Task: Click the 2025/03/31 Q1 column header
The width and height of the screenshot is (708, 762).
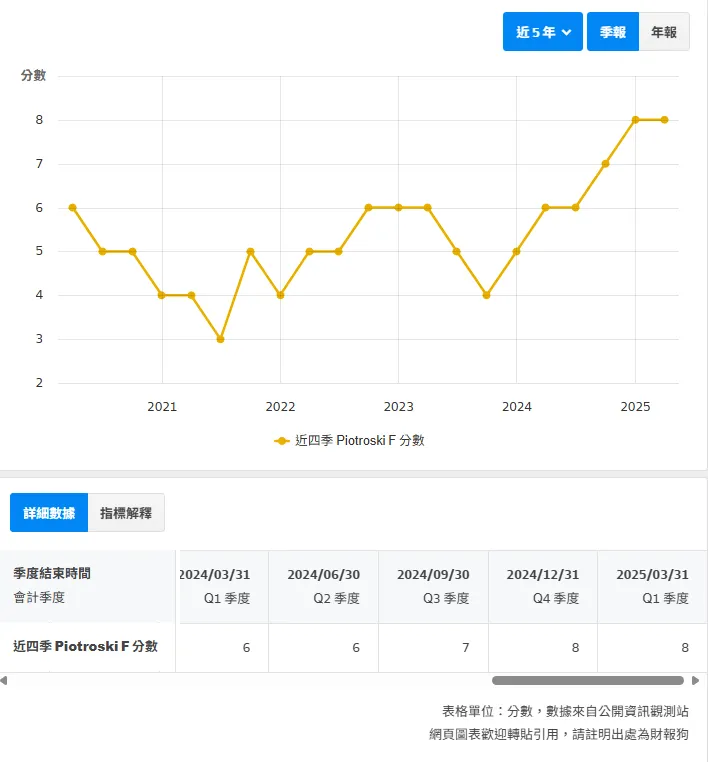Action: (653, 587)
